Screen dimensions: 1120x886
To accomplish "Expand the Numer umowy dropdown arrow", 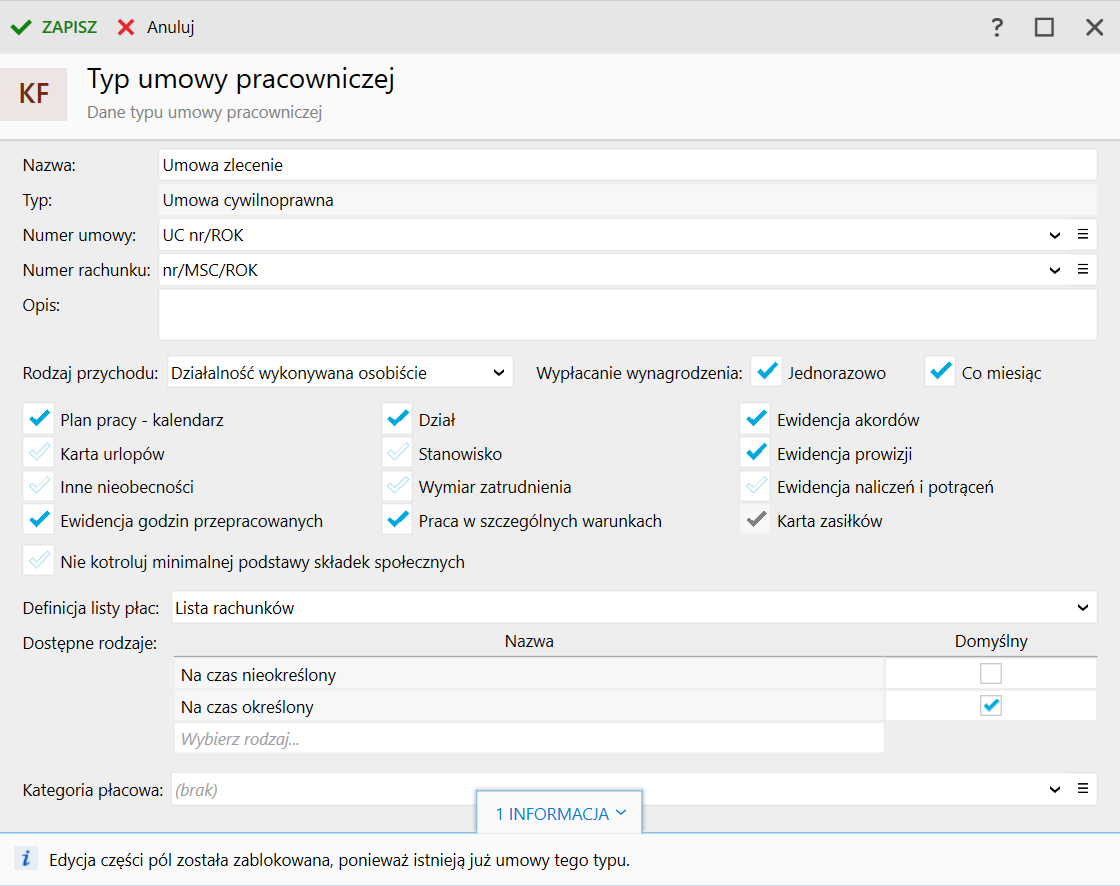I will 1055,236.
